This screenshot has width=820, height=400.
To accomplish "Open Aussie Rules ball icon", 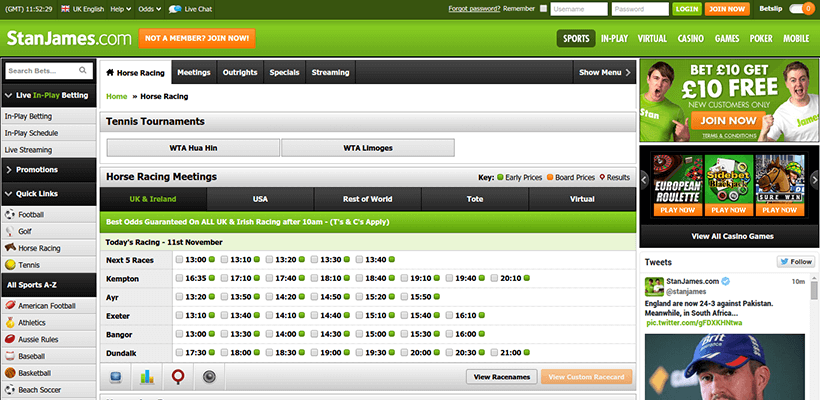I will tap(9, 339).
